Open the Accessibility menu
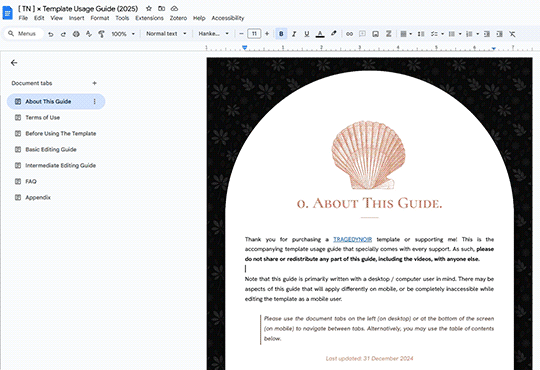Image resolution: width=540 pixels, height=370 pixels. tap(228, 18)
